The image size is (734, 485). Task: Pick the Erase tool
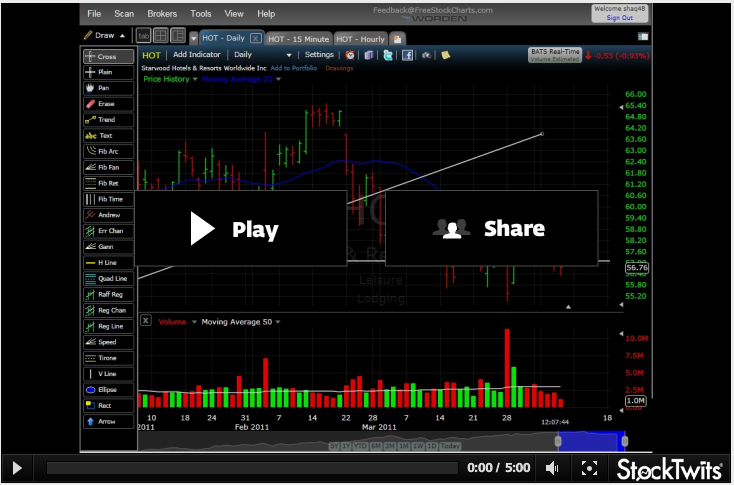109,104
